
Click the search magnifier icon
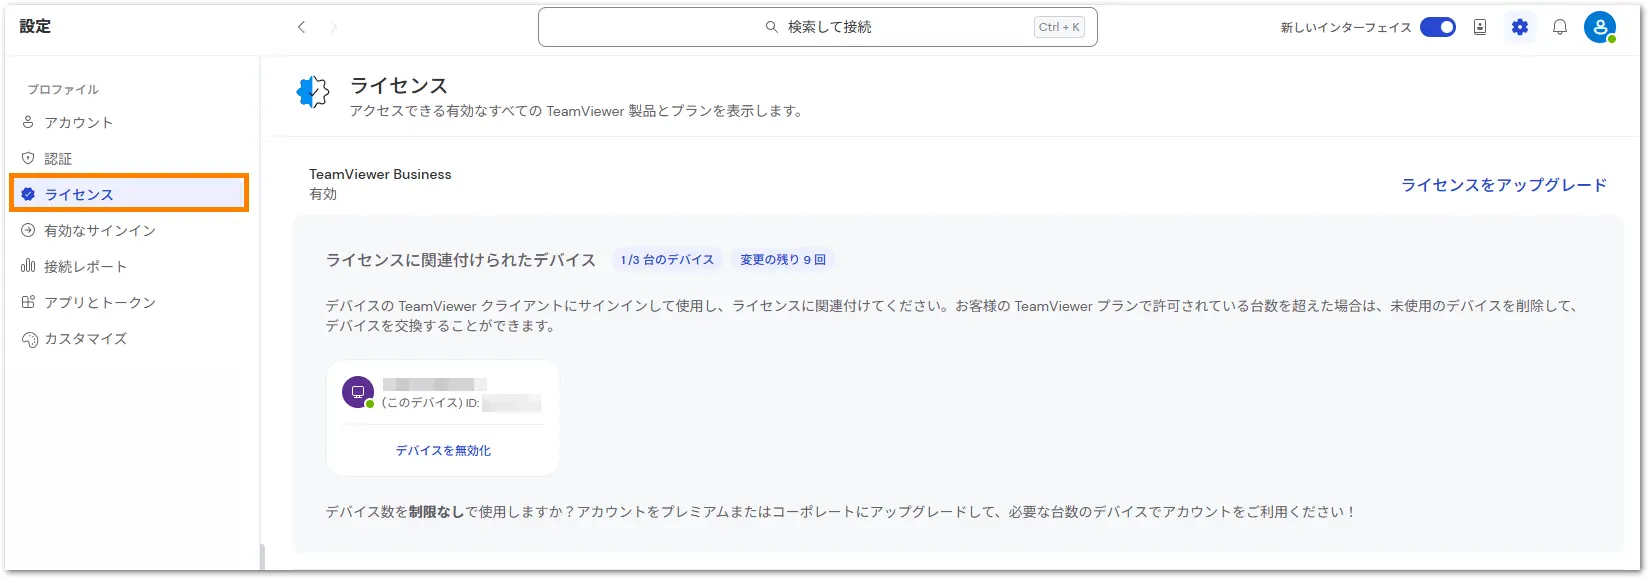[772, 27]
